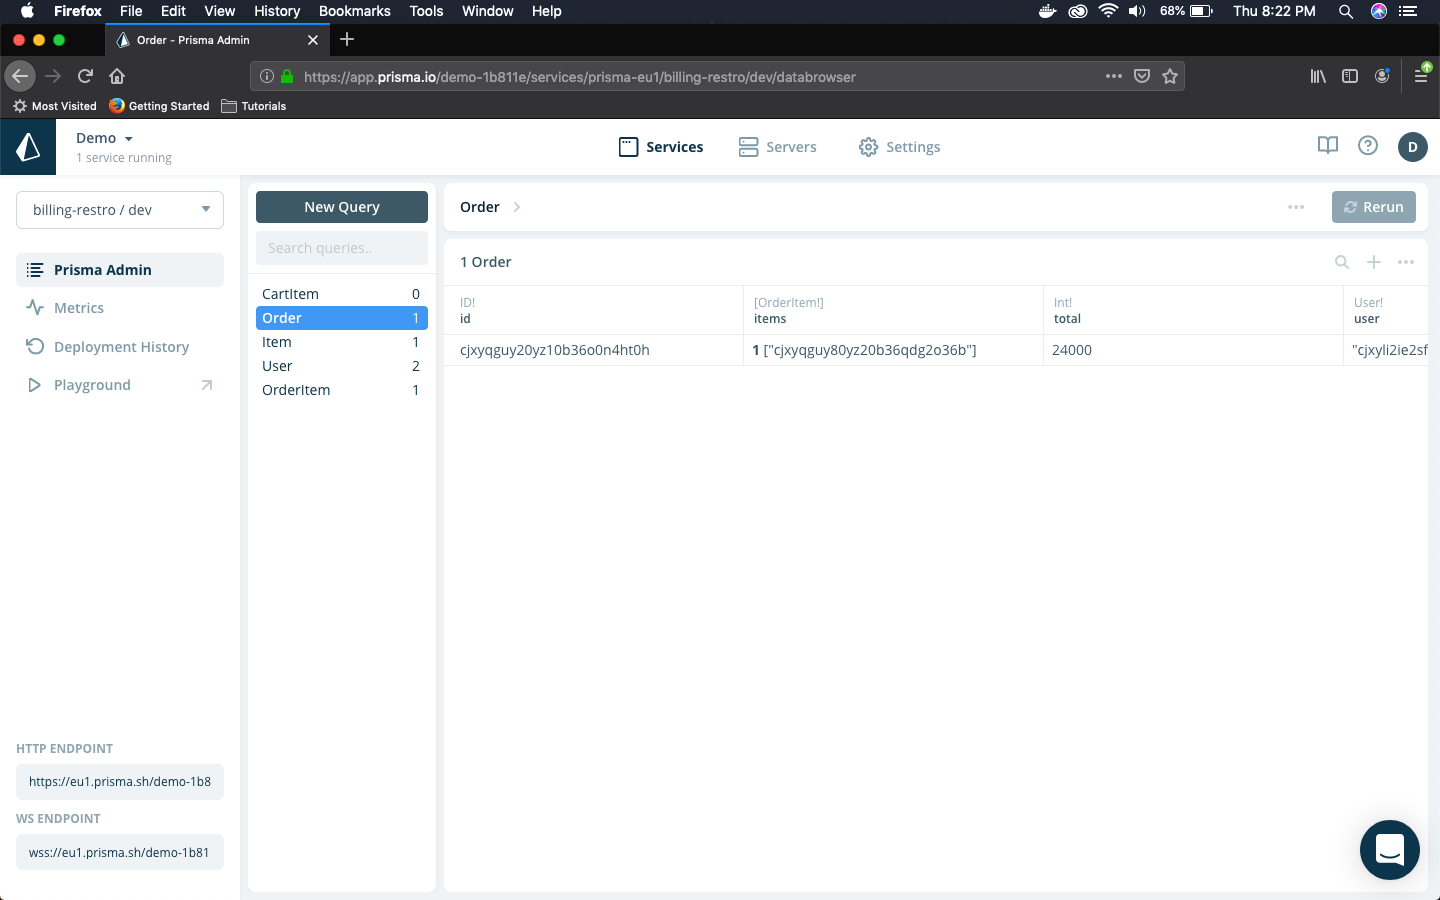Viewport: 1440px width, 900px height.
Task: Click the order id cell cjxyqguy20yz10b36o0n4ht0h
Action: [594, 350]
